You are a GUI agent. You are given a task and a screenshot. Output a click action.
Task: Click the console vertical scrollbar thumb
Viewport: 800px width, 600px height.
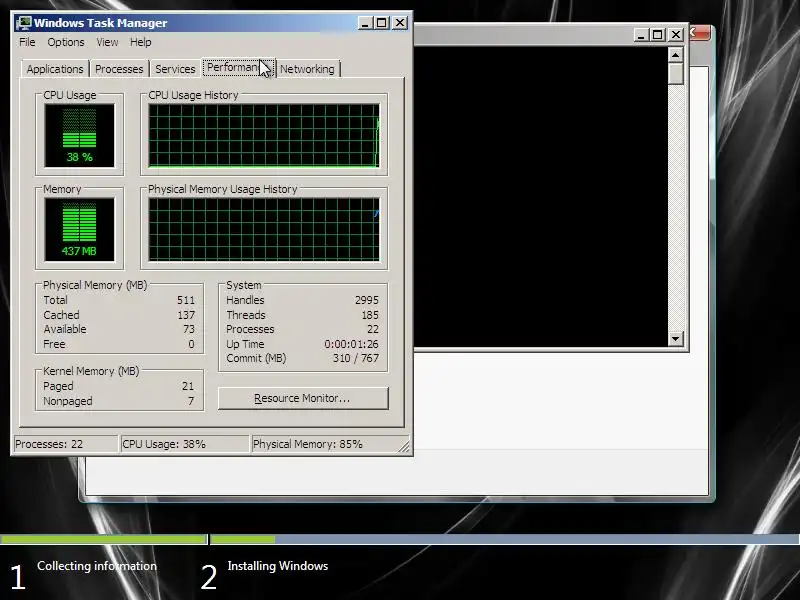tap(676, 74)
